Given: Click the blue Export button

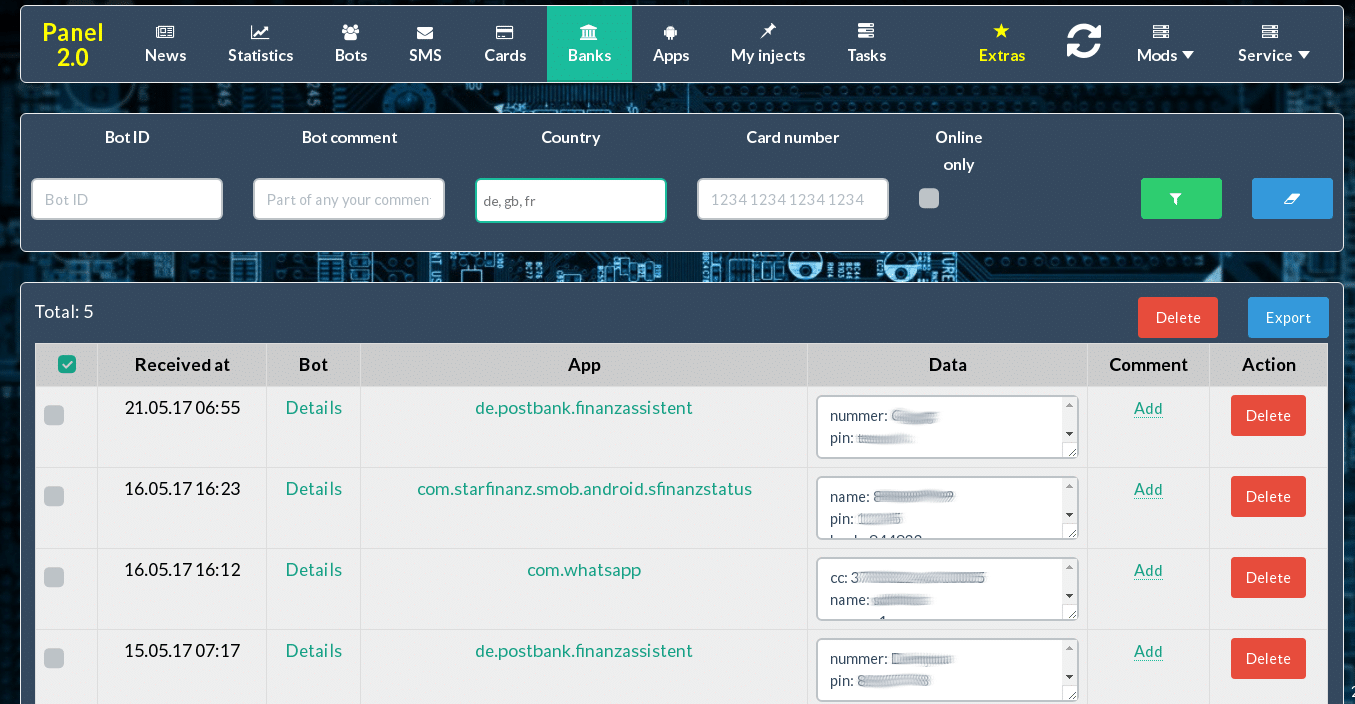Looking at the screenshot, I should [x=1287, y=318].
